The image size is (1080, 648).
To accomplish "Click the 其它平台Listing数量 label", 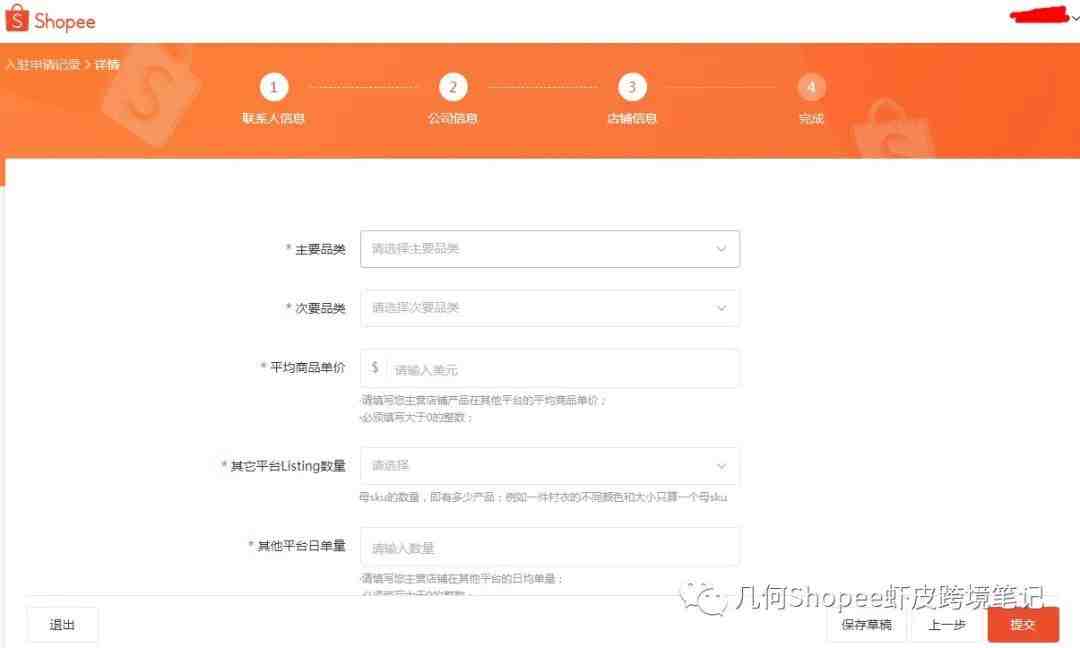I will (x=288, y=466).
